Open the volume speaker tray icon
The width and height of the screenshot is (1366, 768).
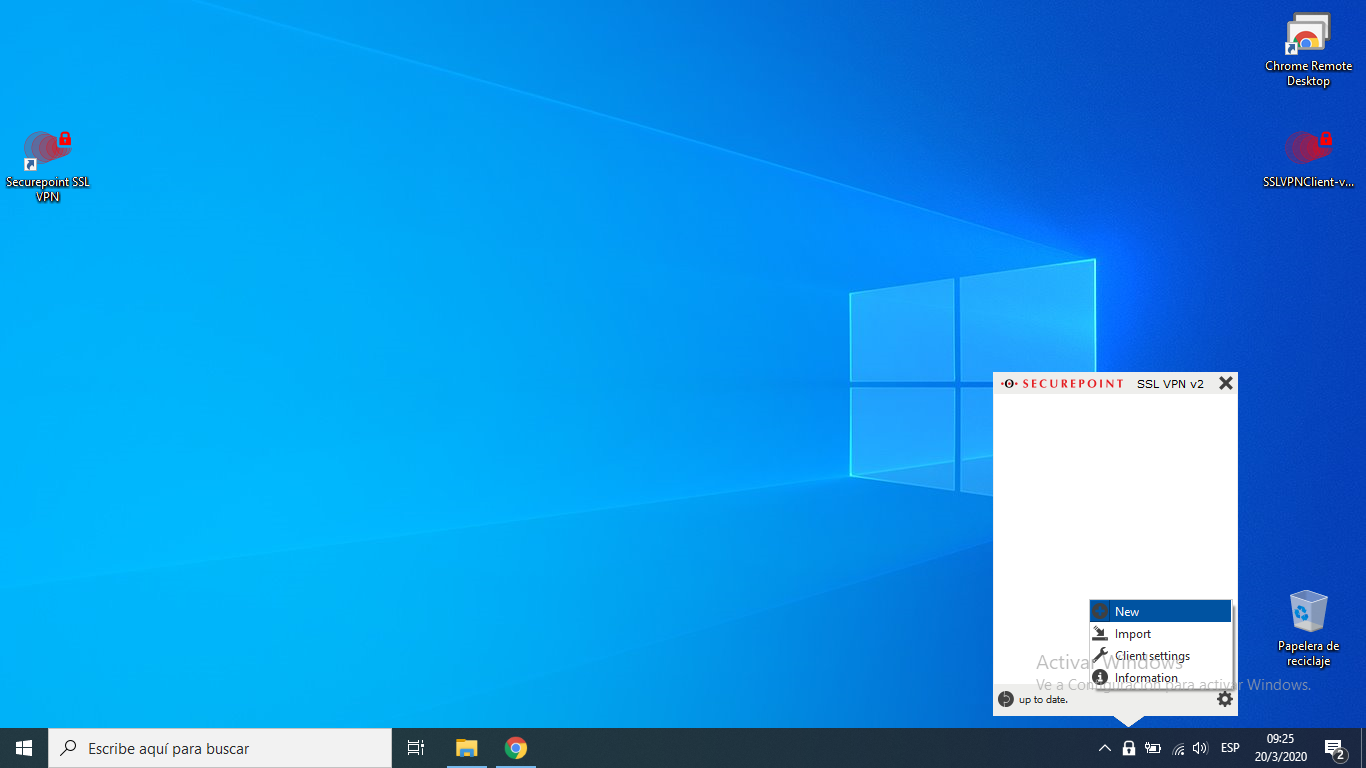[1201, 748]
